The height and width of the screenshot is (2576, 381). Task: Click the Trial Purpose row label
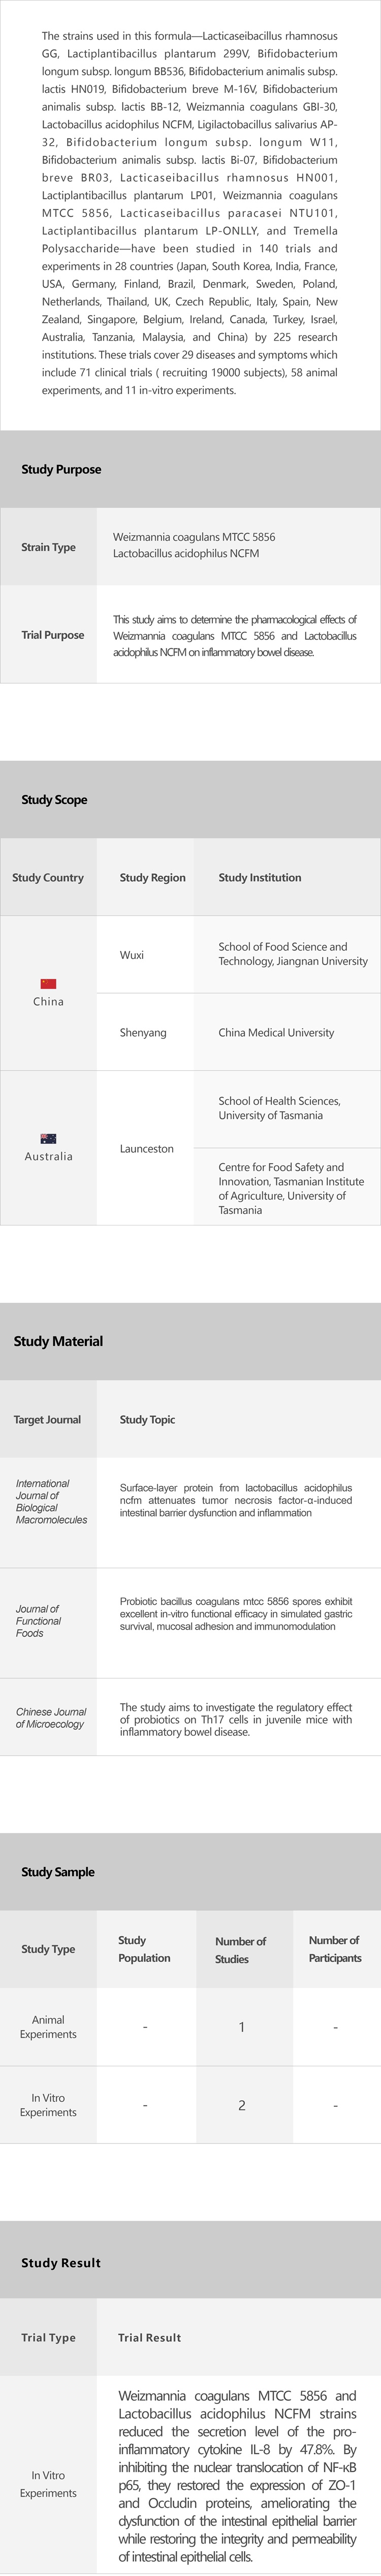pos(52,635)
